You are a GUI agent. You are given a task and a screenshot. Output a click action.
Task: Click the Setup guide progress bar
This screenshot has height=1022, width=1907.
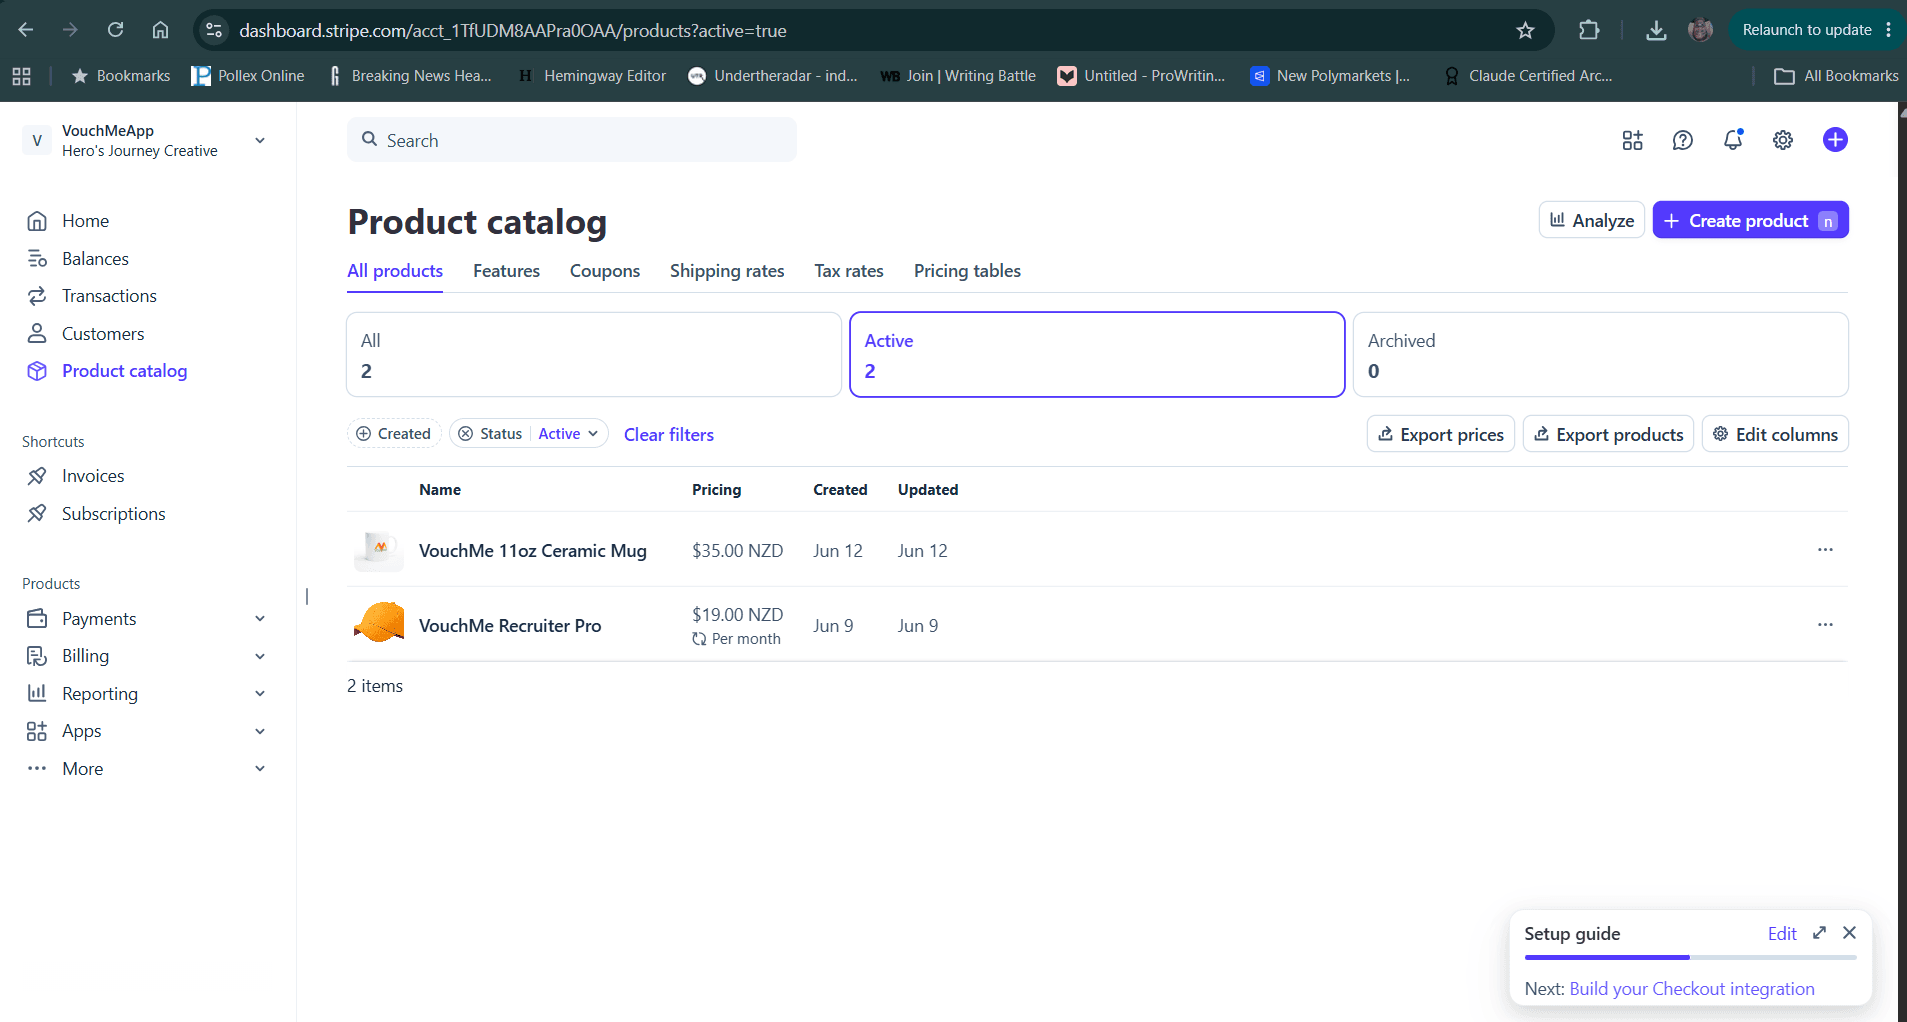pos(1690,958)
